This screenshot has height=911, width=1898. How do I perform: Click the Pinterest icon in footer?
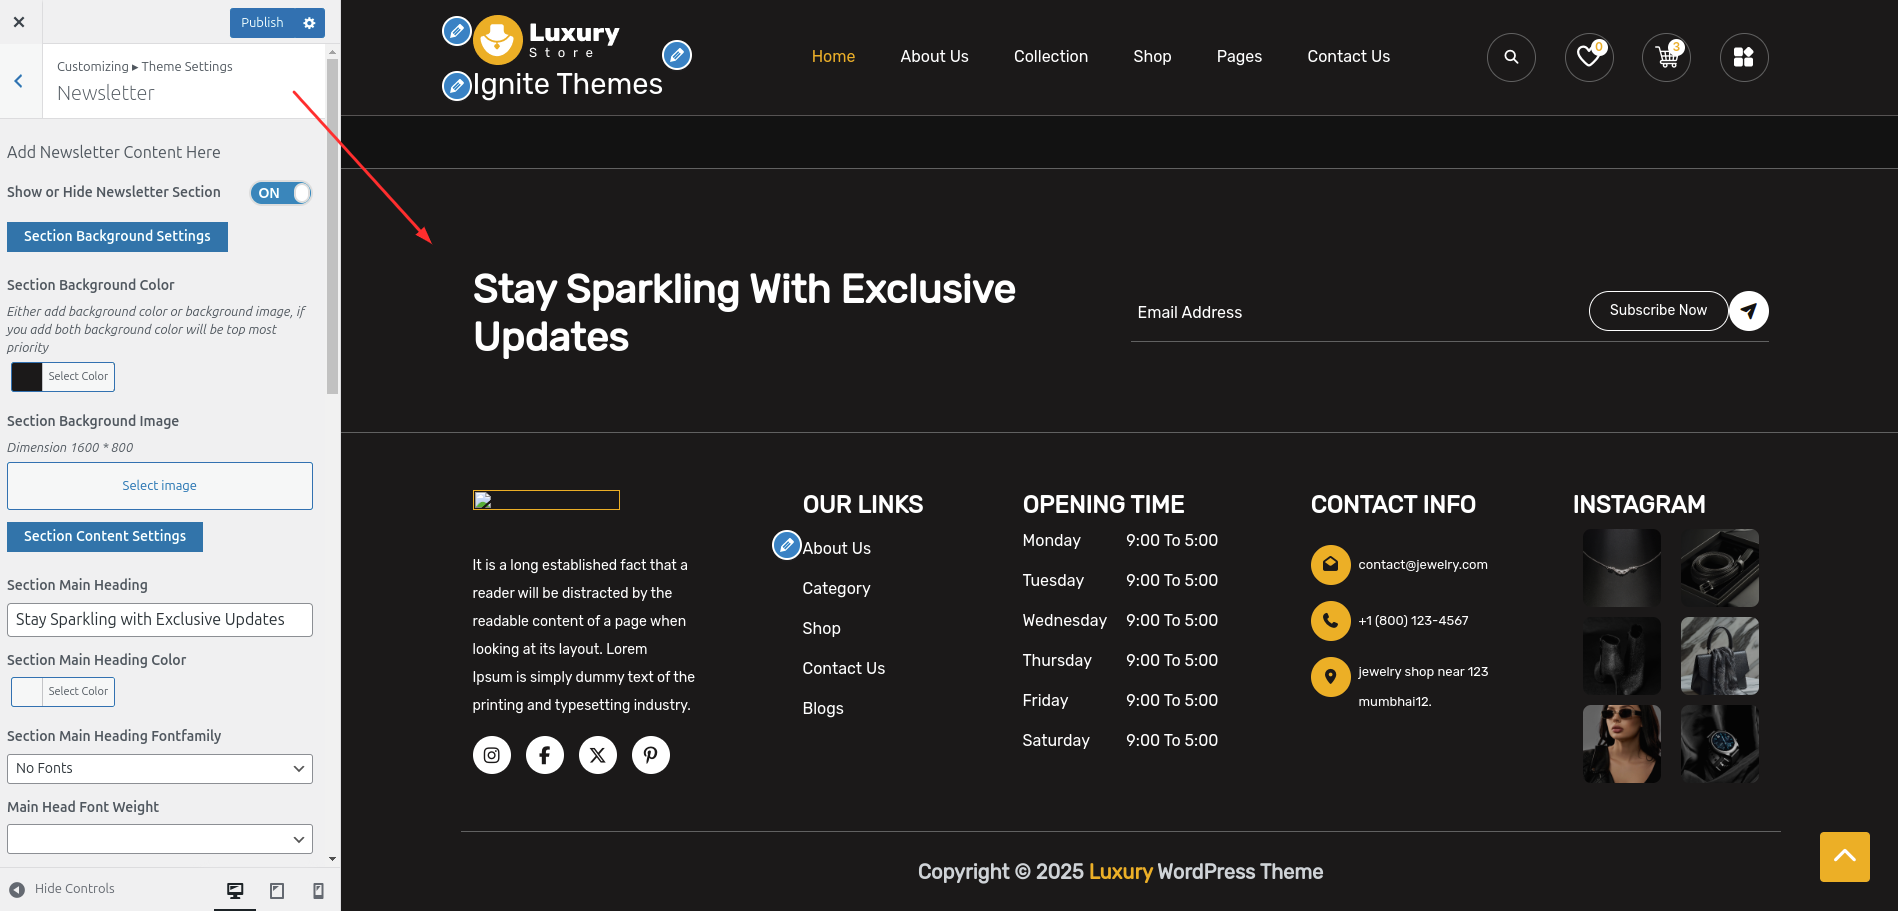click(x=651, y=755)
